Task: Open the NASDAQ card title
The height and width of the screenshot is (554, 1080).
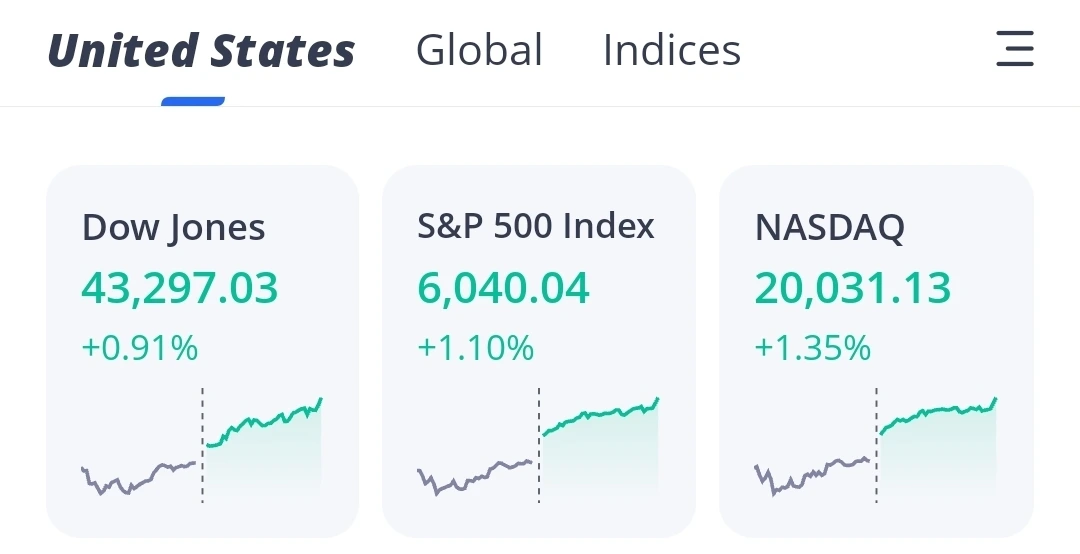Action: [x=829, y=228]
